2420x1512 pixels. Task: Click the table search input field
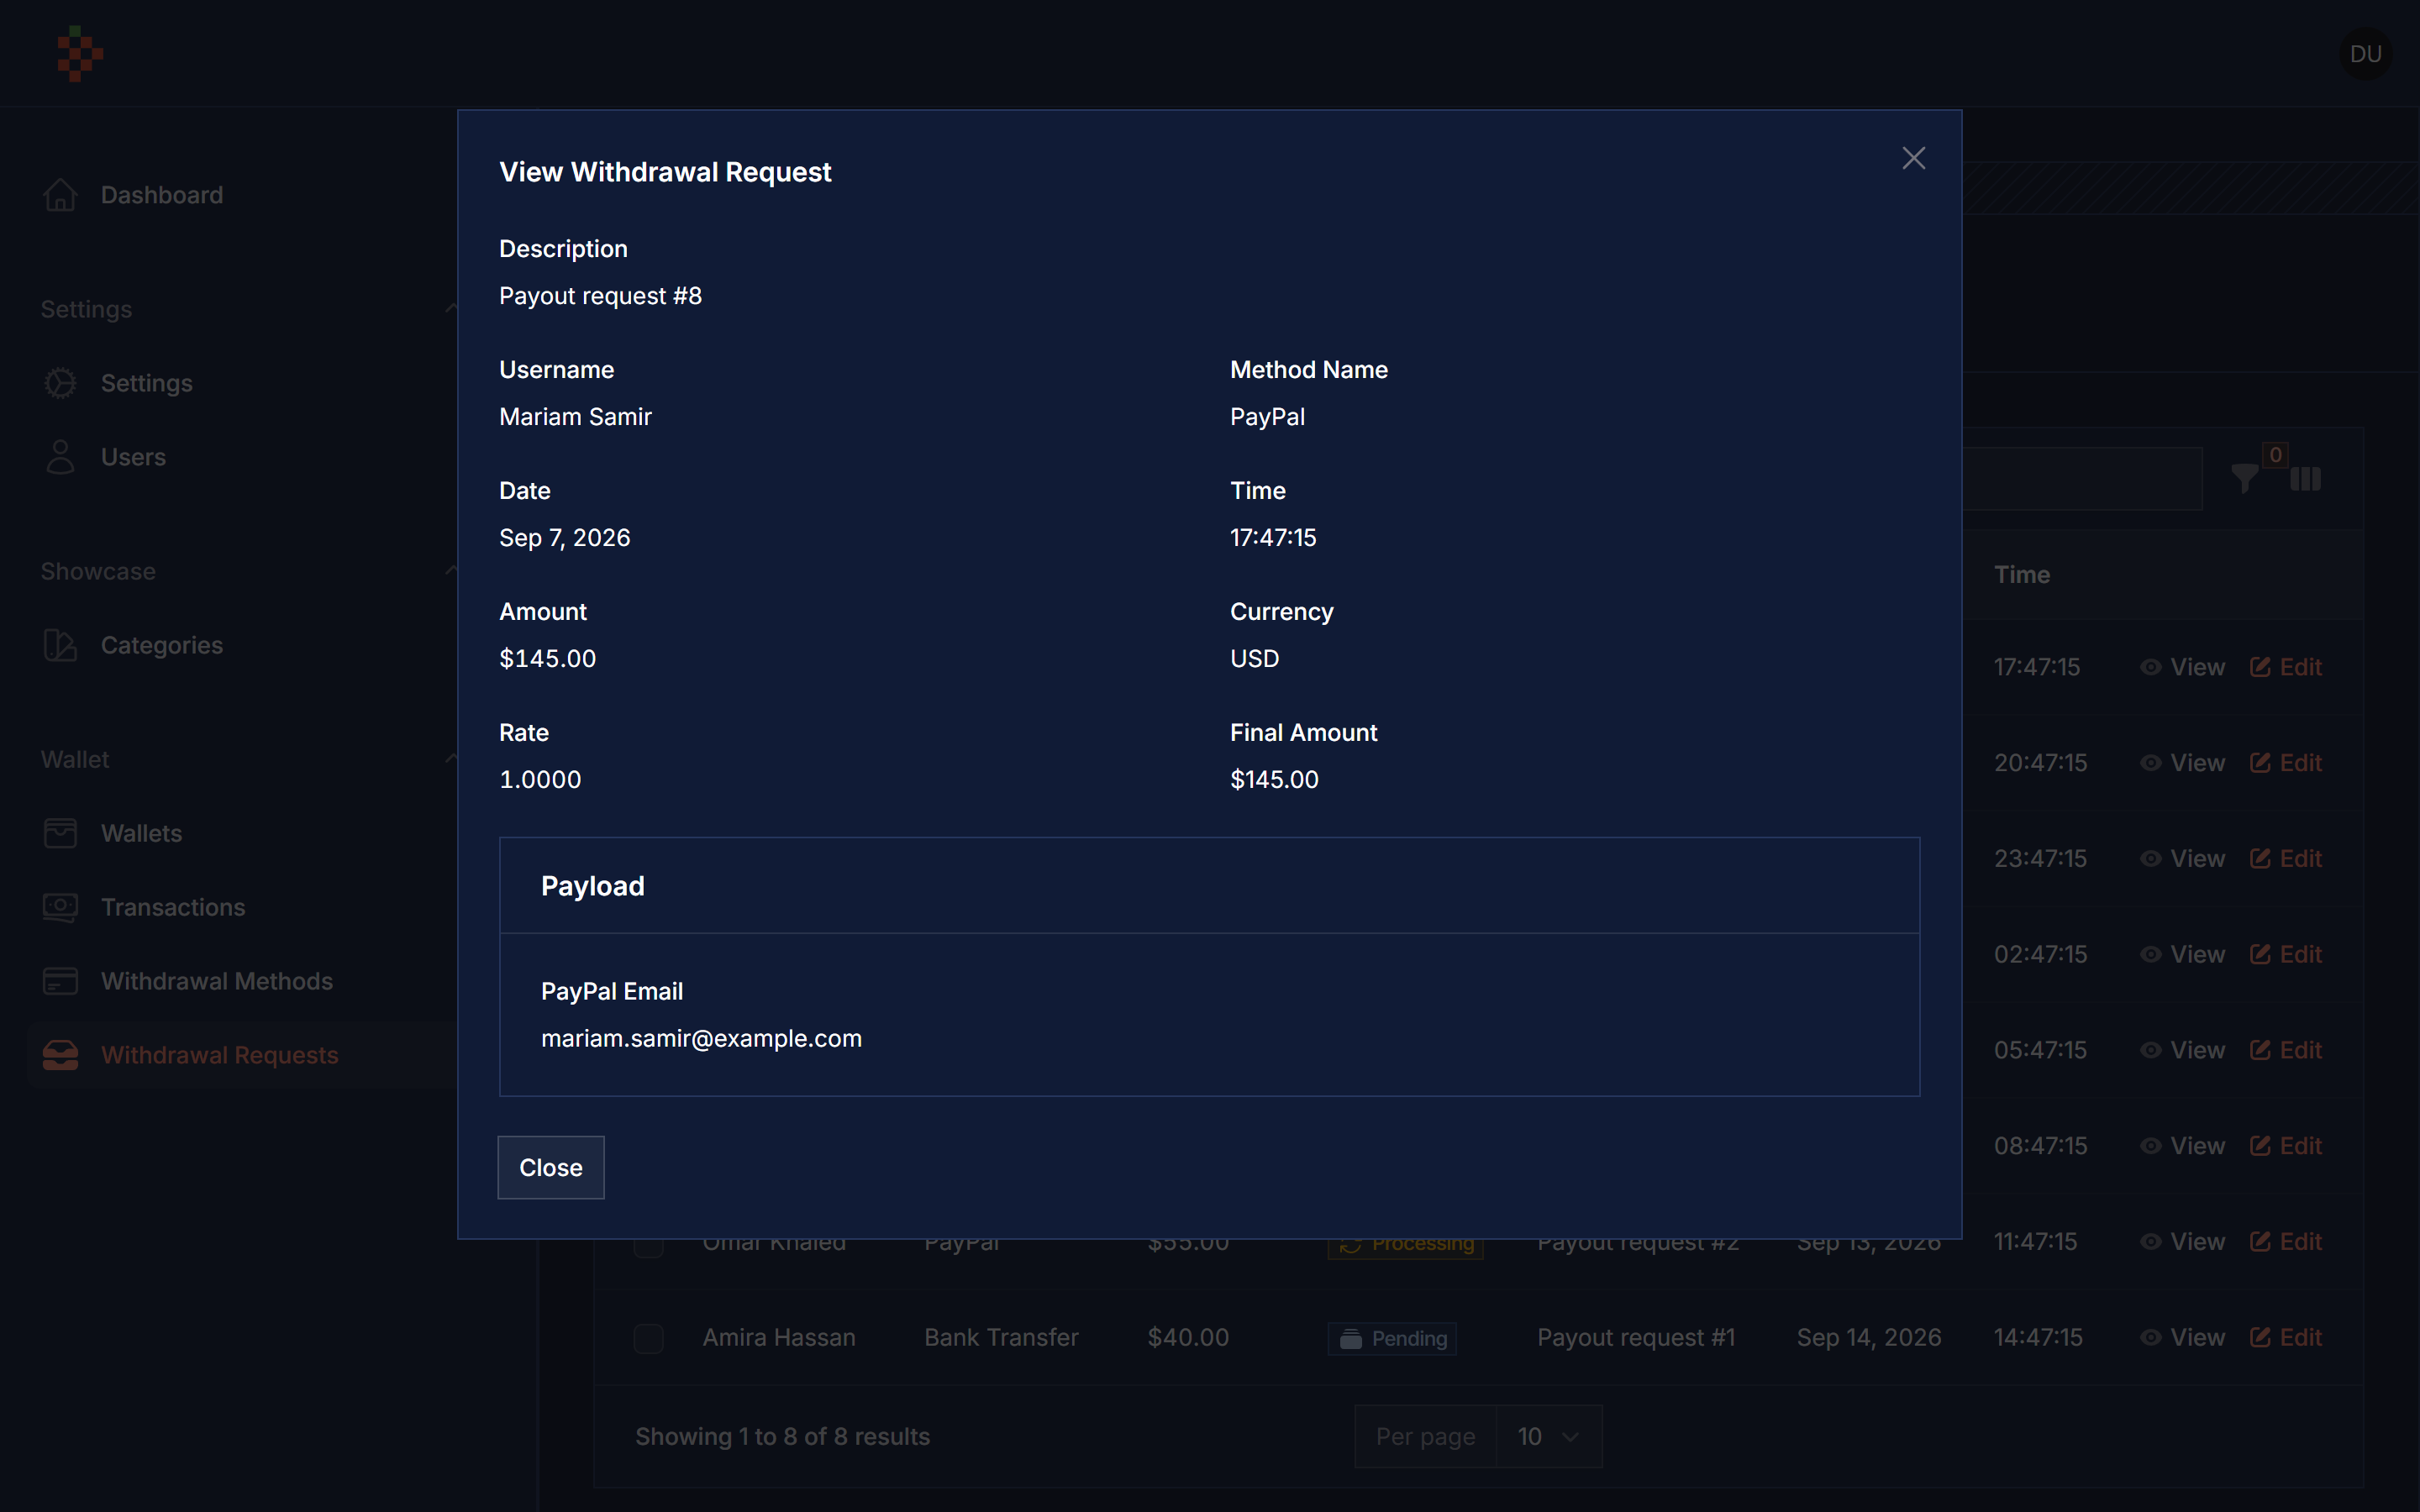click(2082, 479)
